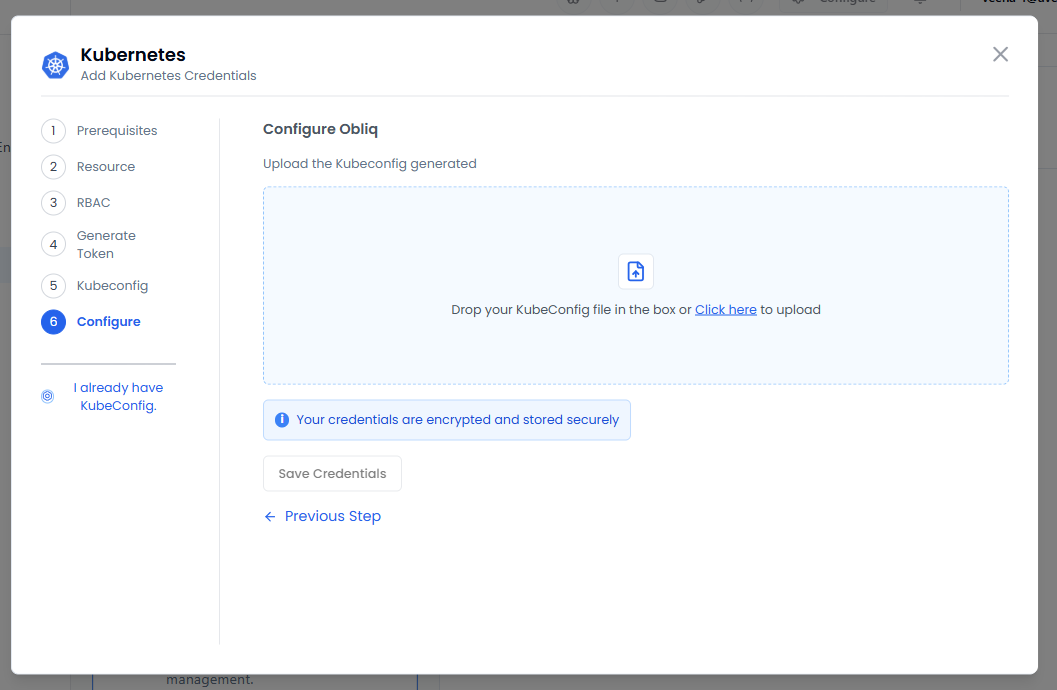Click the Kubernetes helm logo icon
This screenshot has width=1057, height=690.
pyautogui.click(x=55, y=65)
